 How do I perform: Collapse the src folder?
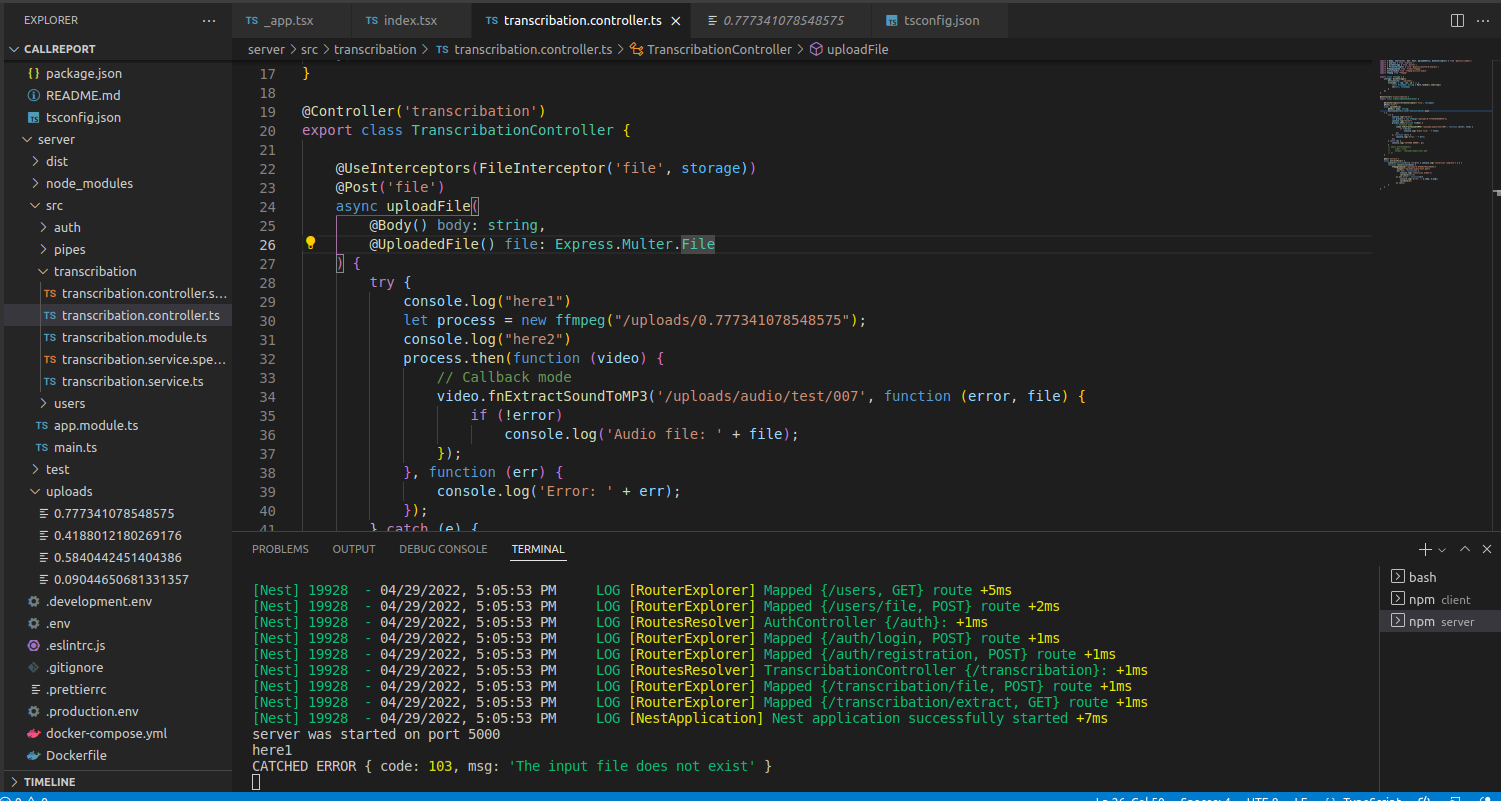coord(118,205)
